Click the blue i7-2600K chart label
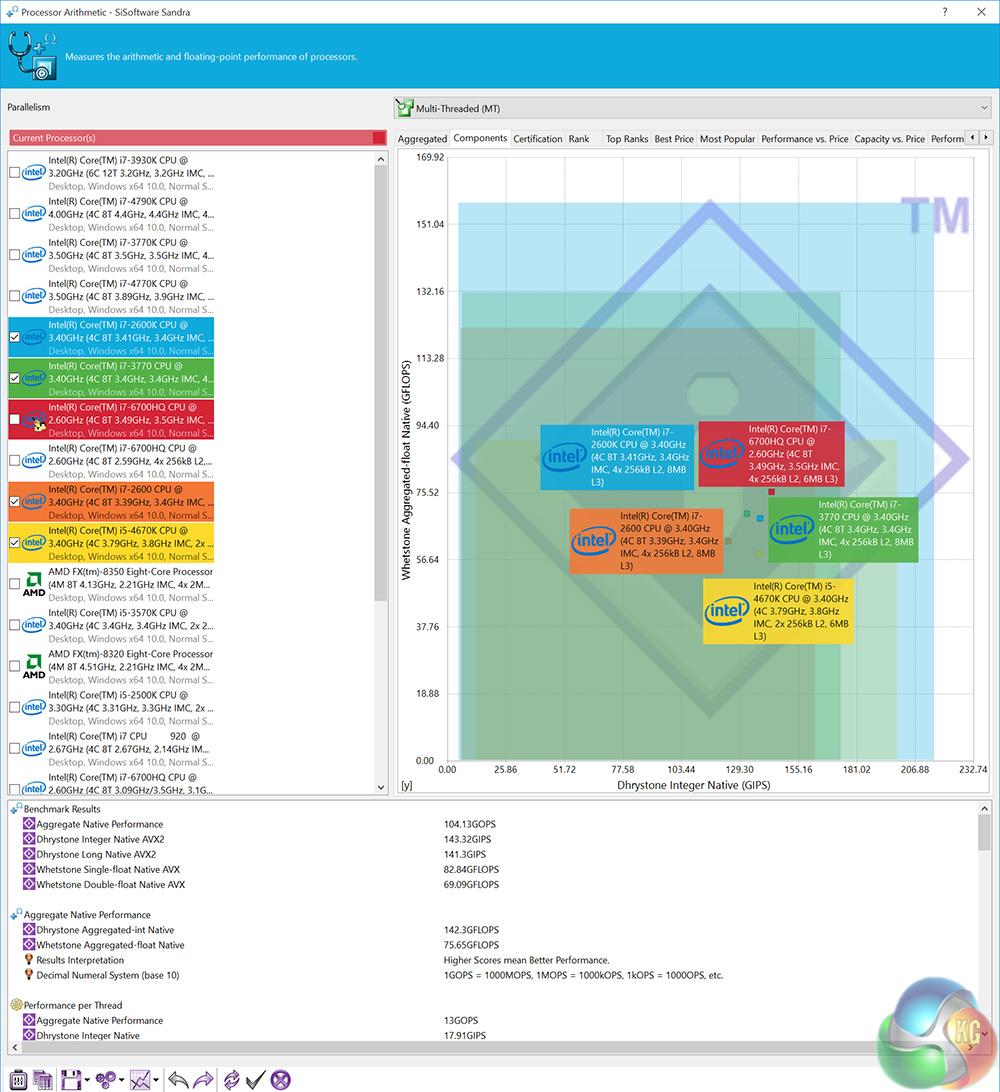This screenshot has width=1000, height=1092. (x=617, y=457)
